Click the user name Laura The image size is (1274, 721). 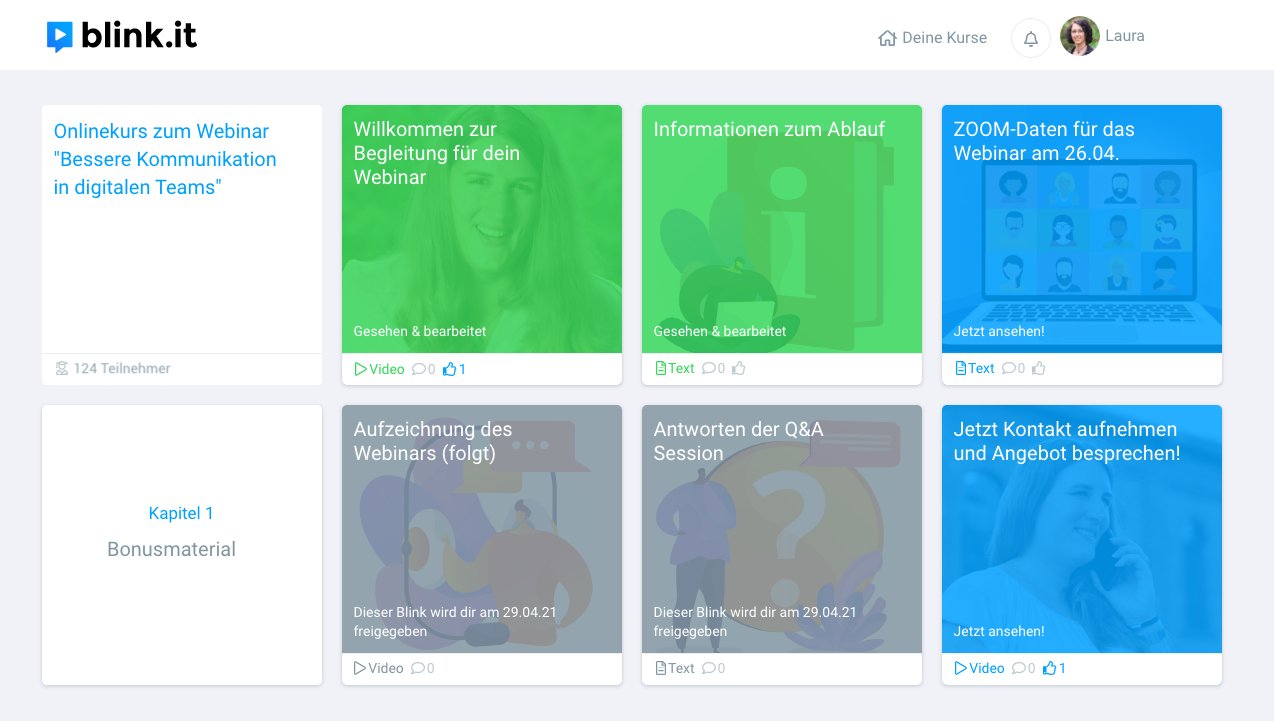[1125, 36]
